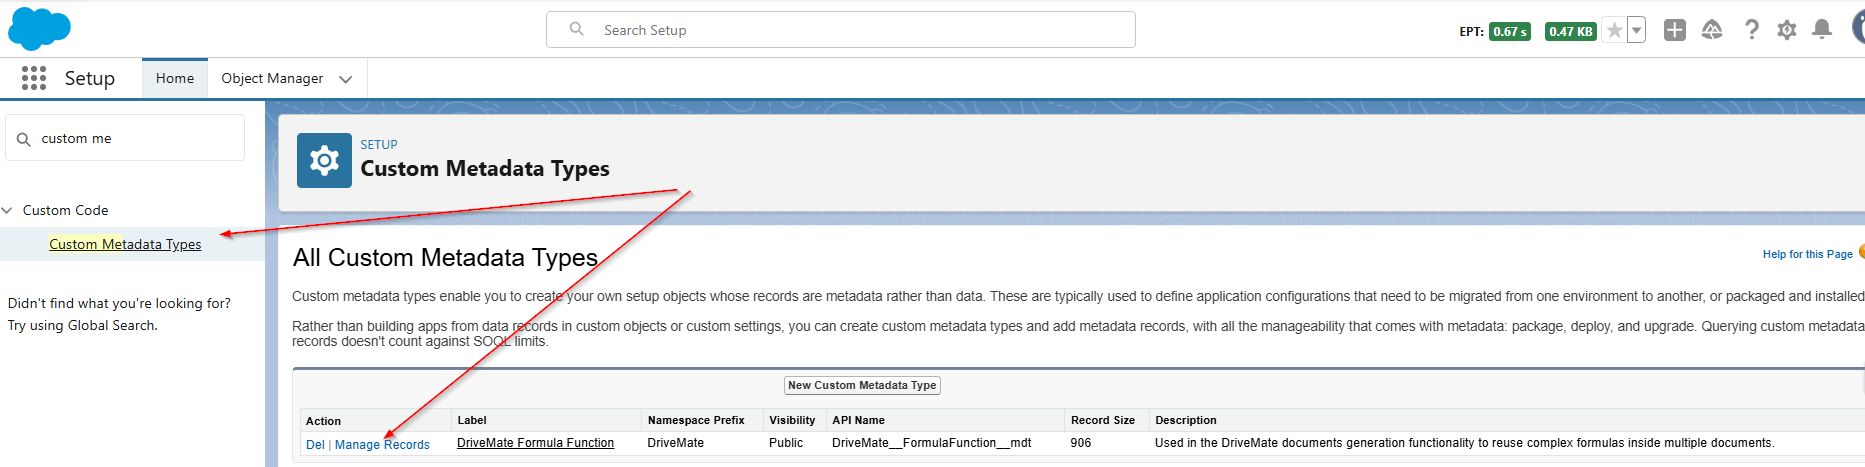Open the DriveMate Formula Function label link
Screen dimensions: 1865x467
(535, 443)
